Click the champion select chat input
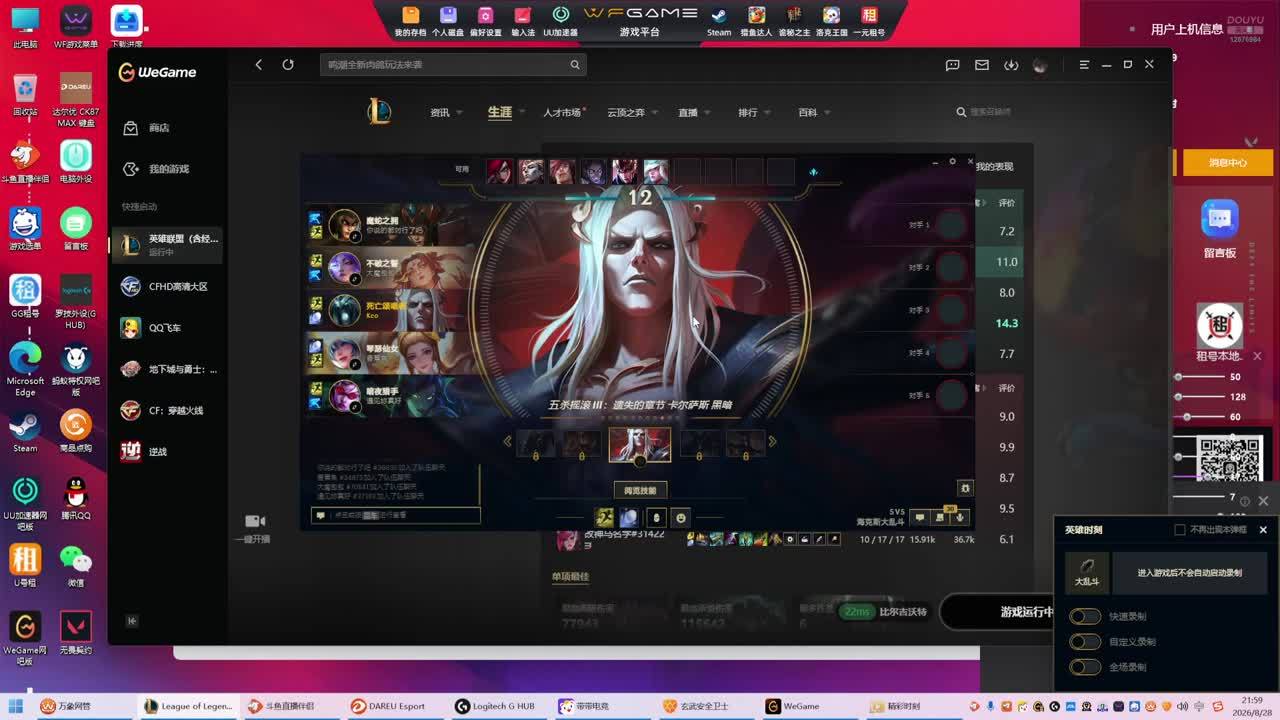Screen dimensions: 1280x720 pos(396,515)
